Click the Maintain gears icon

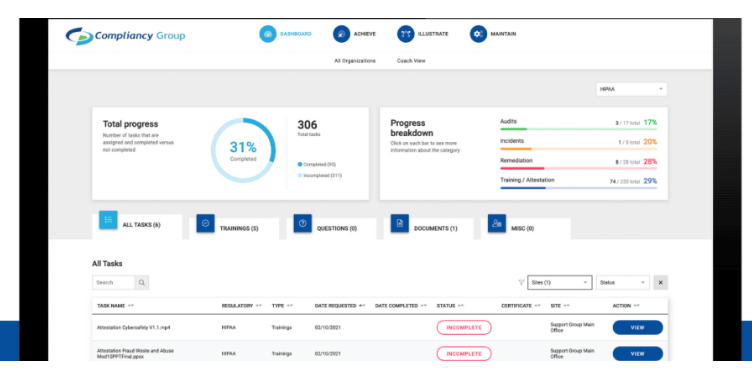pos(478,34)
